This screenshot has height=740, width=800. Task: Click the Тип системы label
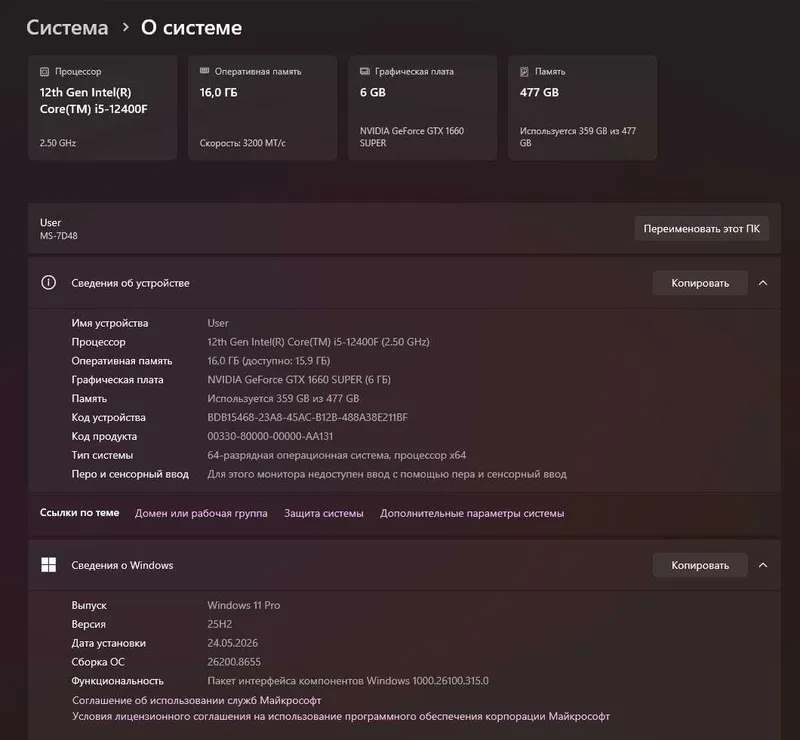(102, 455)
